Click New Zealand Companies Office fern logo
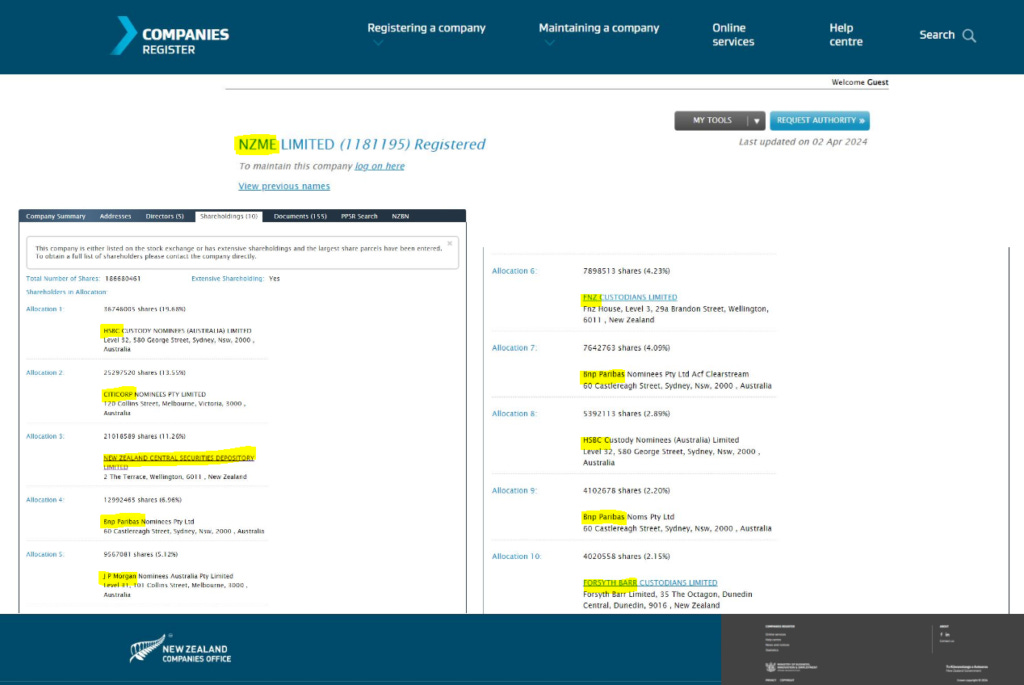The image size is (1024, 685). [146, 648]
